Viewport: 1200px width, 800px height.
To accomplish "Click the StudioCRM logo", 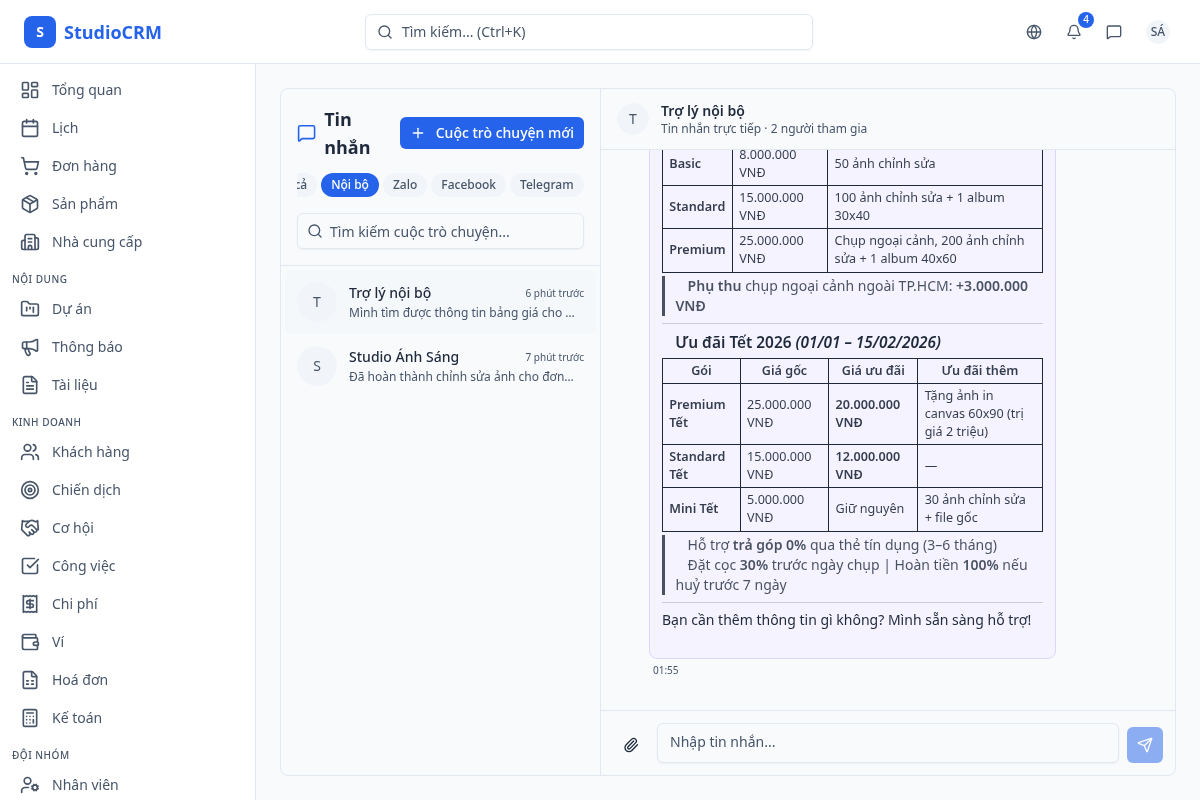I will [x=93, y=32].
